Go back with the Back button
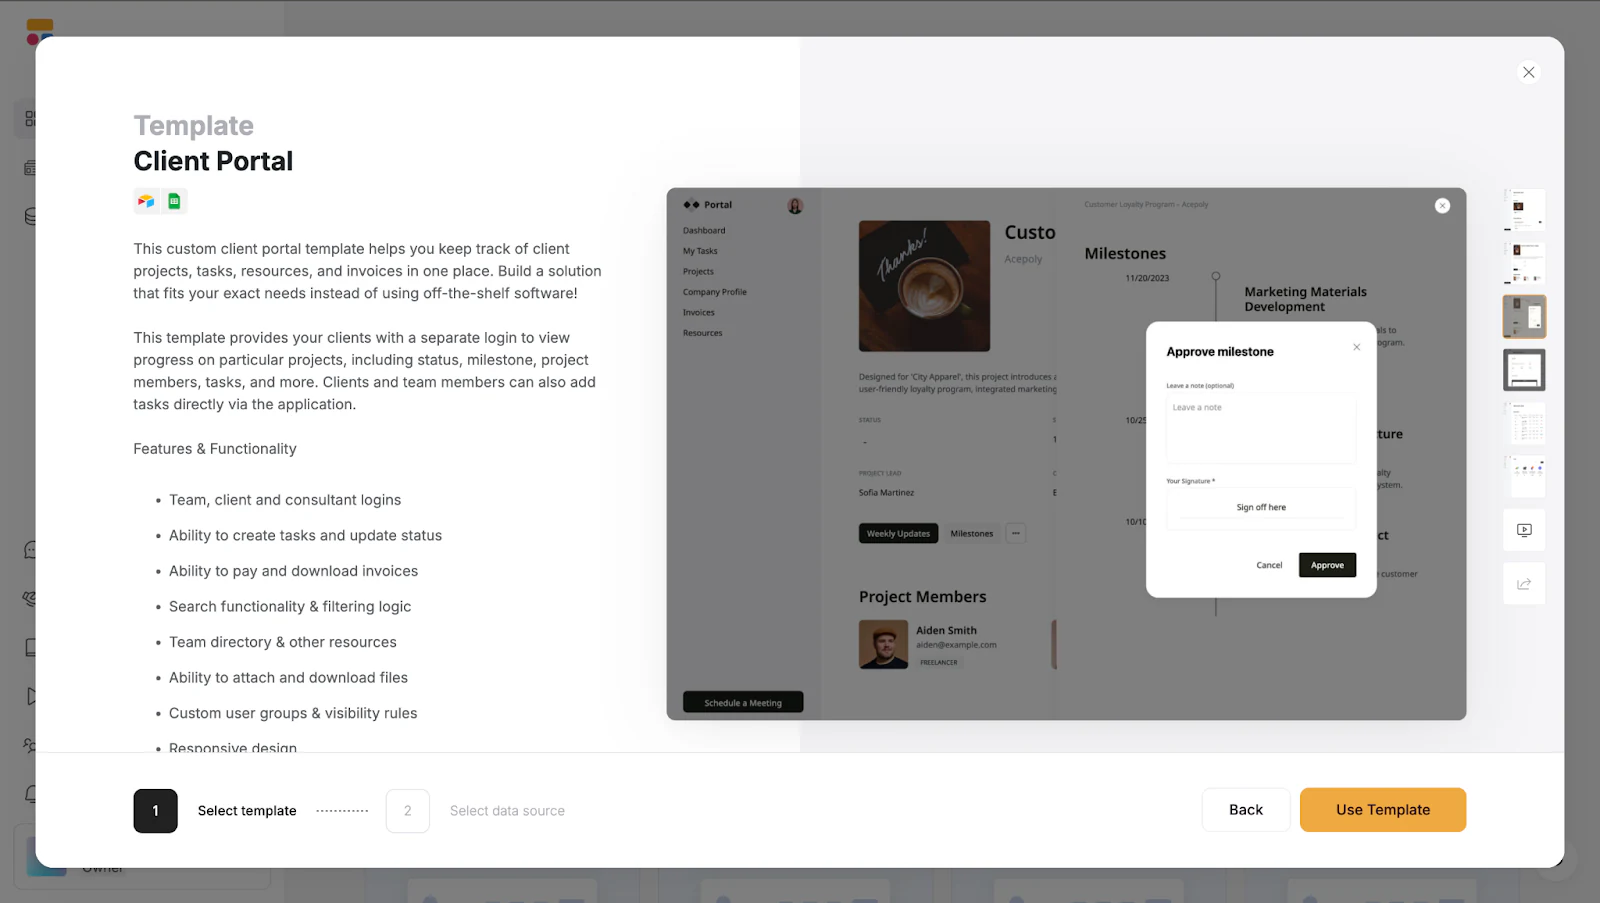This screenshot has width=1600, height=903. pyautogui.click(x=1246, y=810)
